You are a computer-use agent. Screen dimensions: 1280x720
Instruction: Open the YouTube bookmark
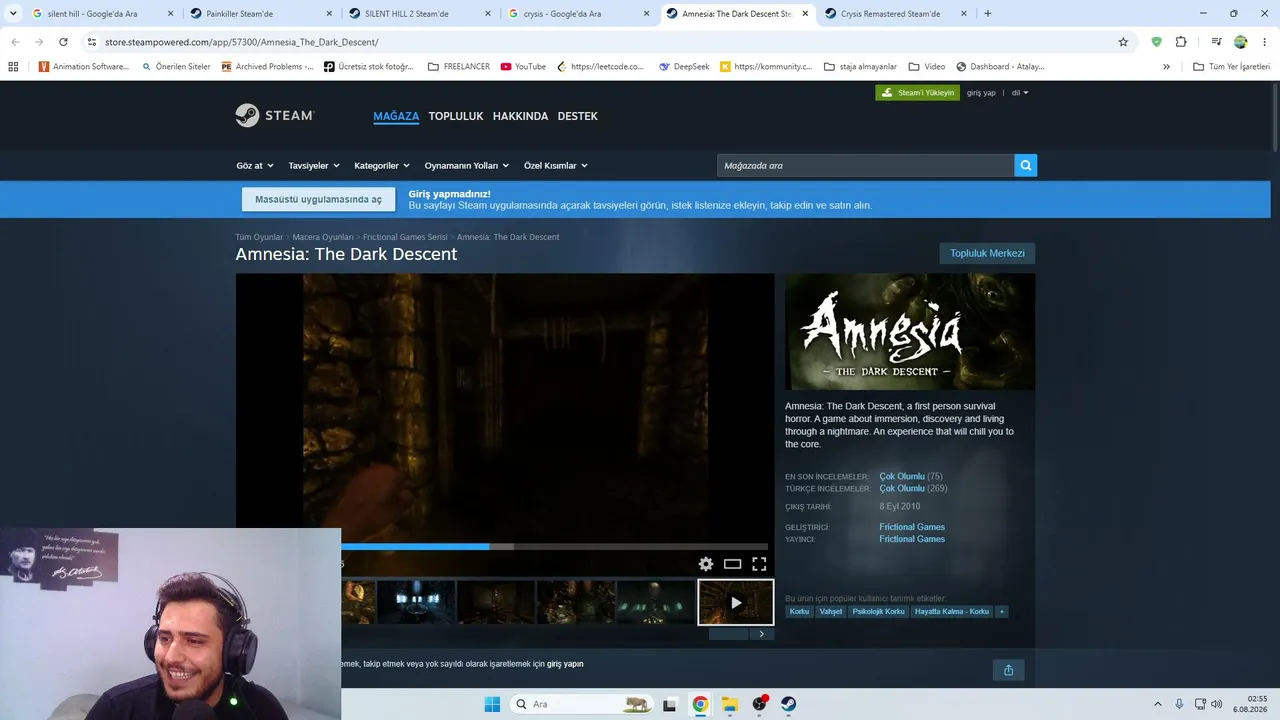click(523, 67)
